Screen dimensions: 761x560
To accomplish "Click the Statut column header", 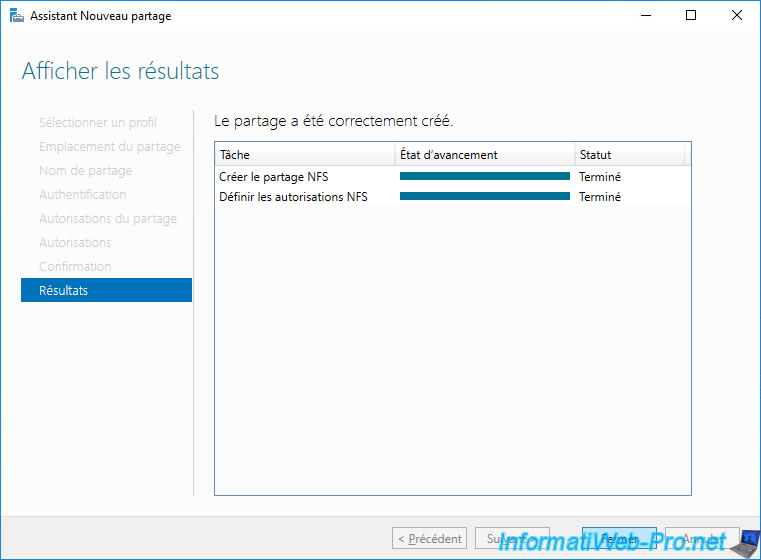I will (628, 155).
